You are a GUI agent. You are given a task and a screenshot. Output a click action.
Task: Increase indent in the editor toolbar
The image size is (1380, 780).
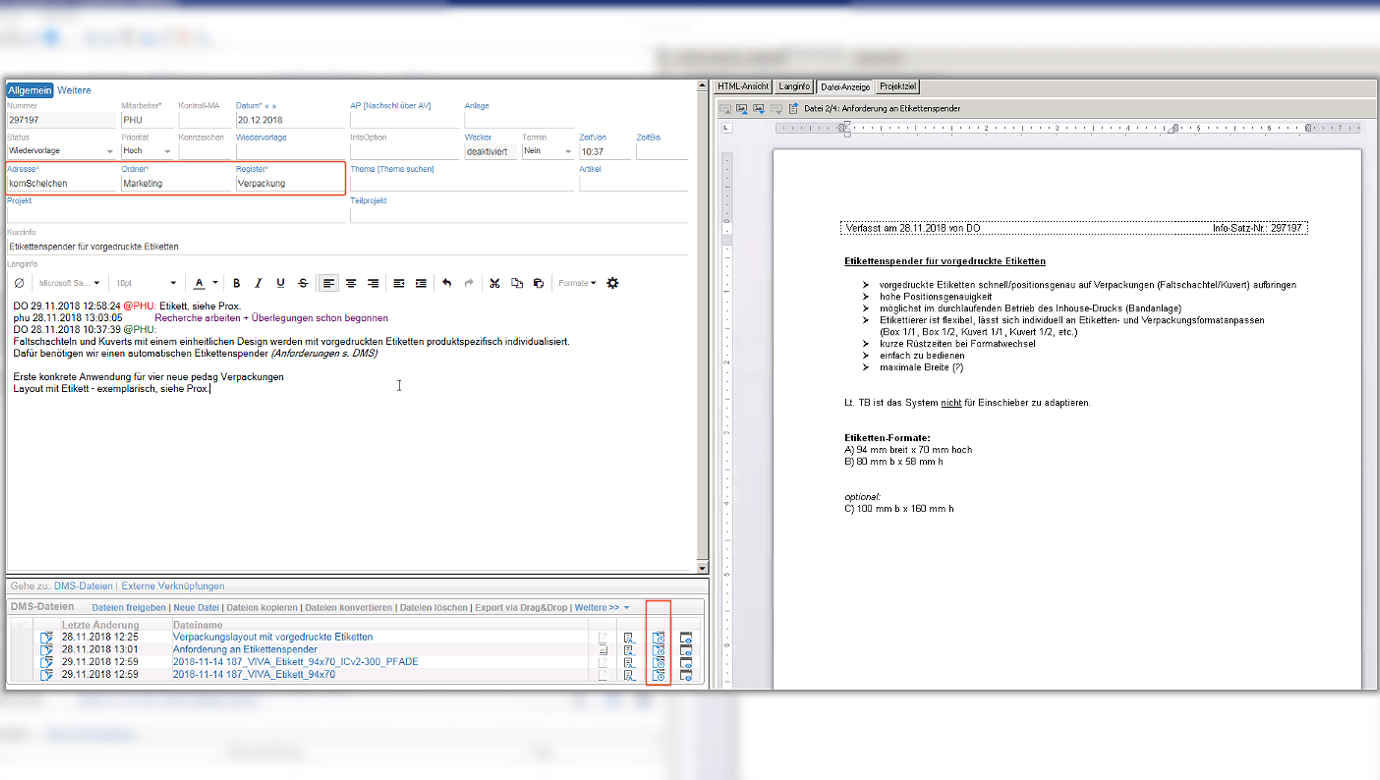click(x=421, y=283)
